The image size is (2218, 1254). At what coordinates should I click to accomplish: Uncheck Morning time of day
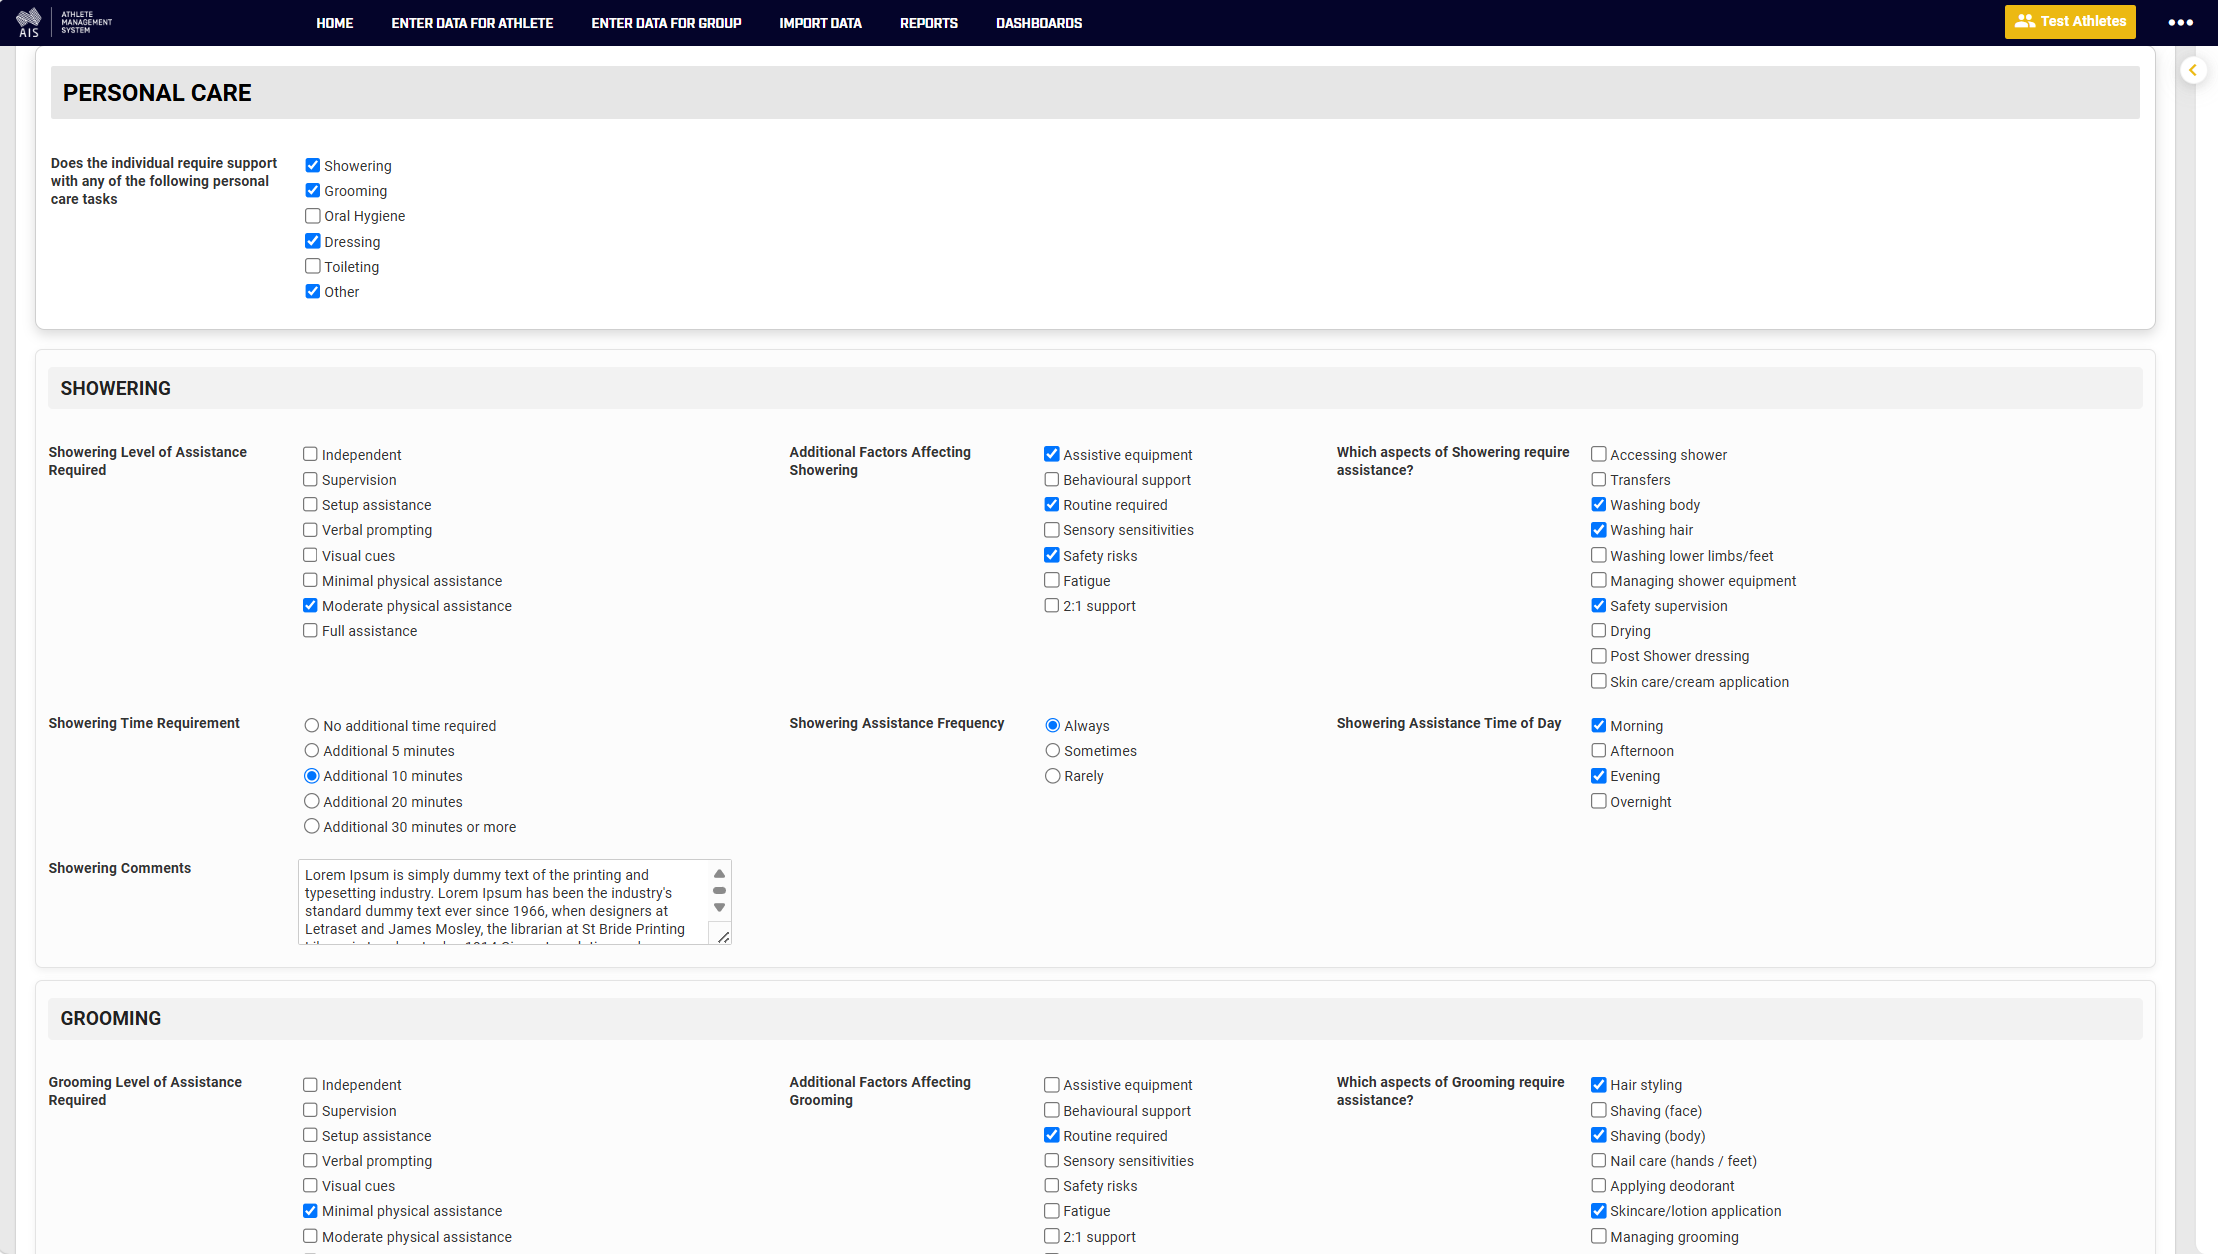coord(1599,725)
